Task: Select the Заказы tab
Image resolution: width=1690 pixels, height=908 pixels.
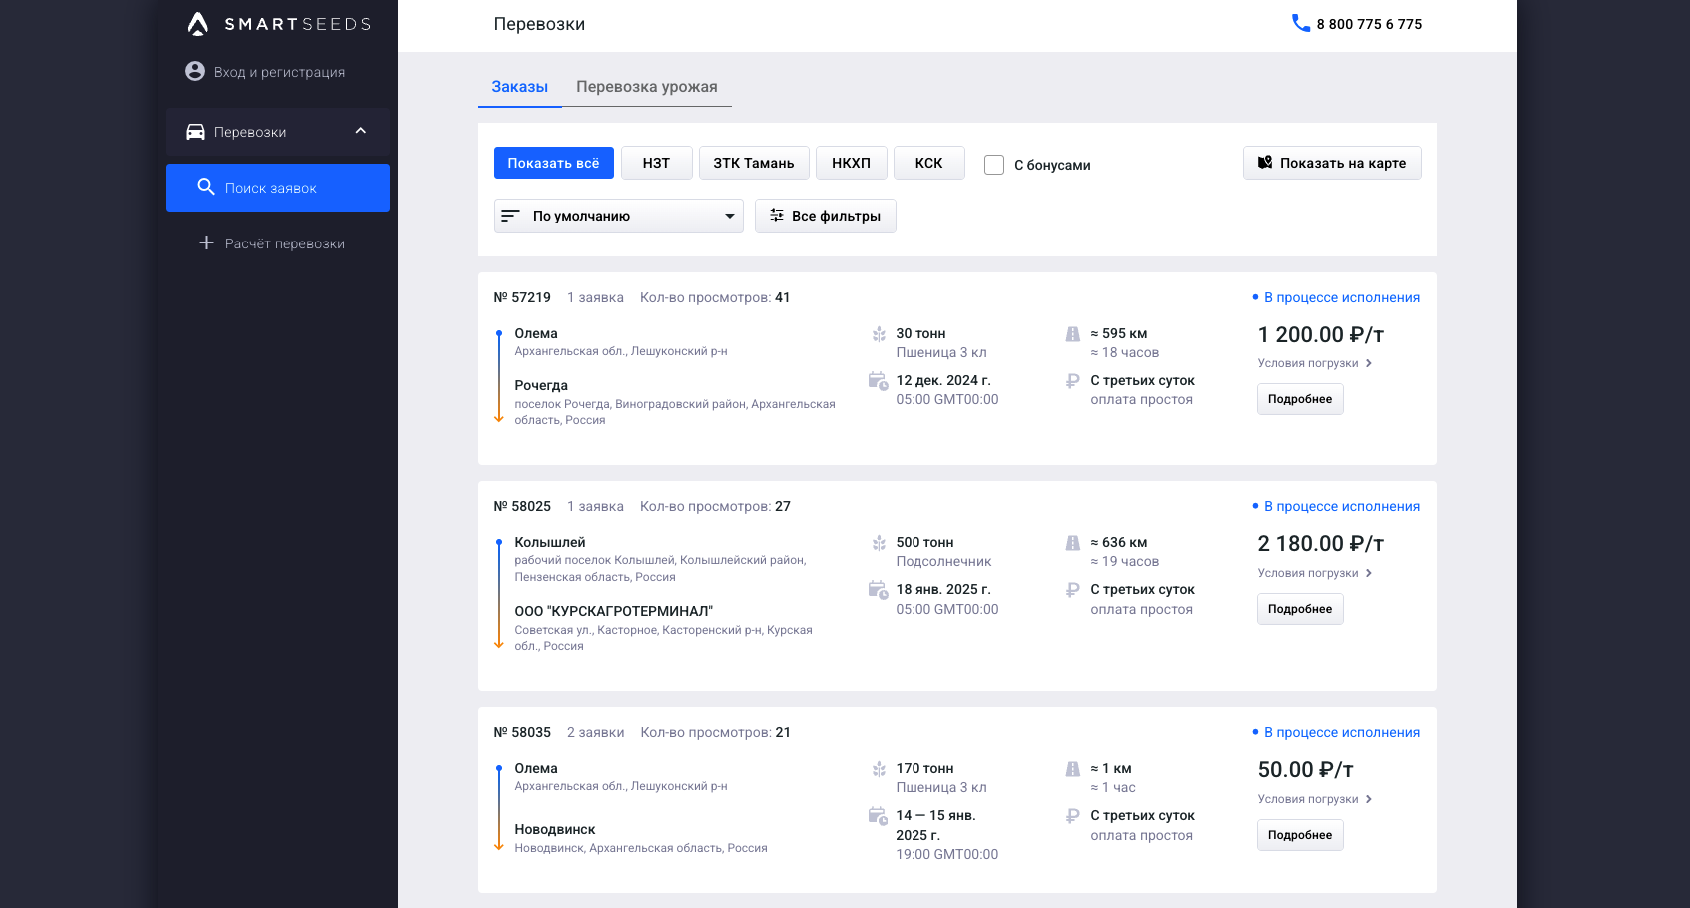Action: click(519, 87)
